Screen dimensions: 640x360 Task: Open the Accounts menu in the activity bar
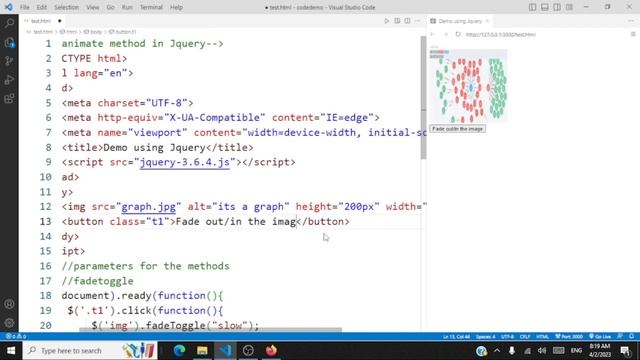9,304
